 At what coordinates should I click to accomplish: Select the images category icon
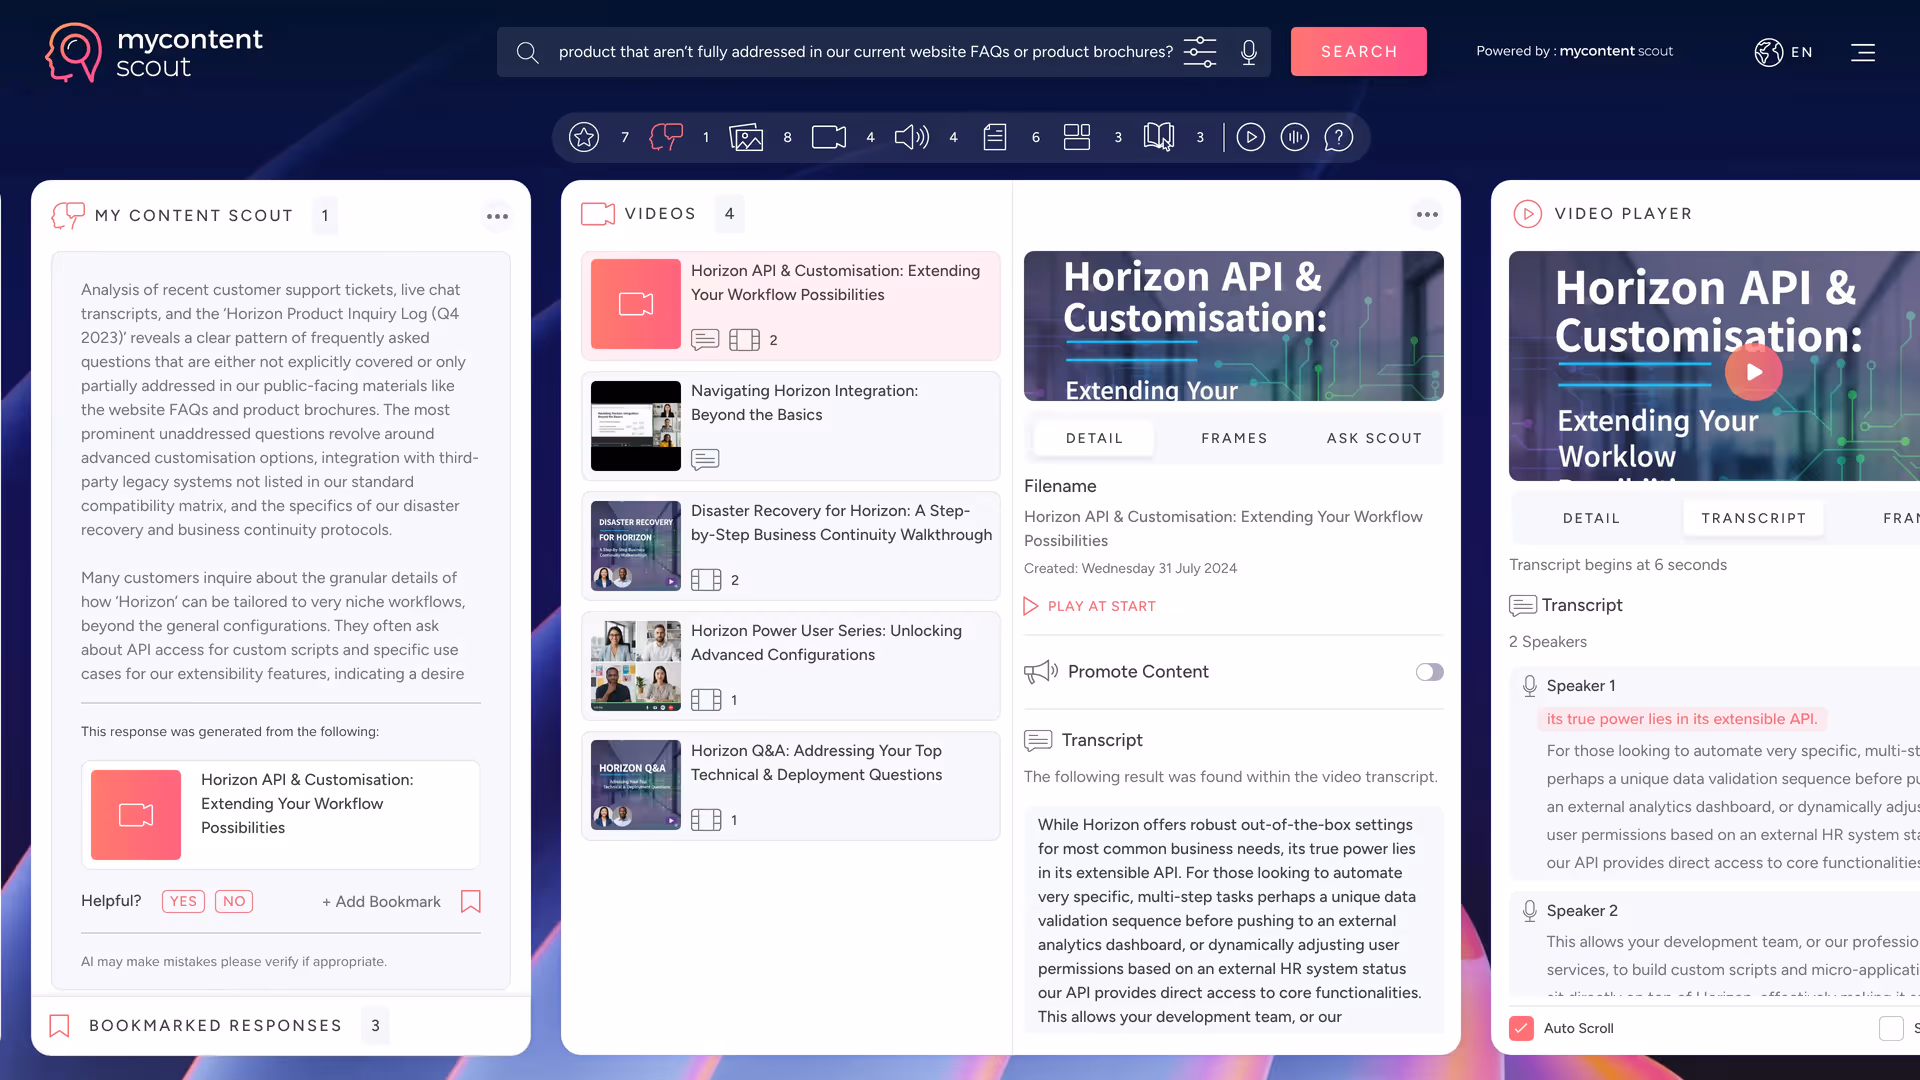click(x=746, y=137)
